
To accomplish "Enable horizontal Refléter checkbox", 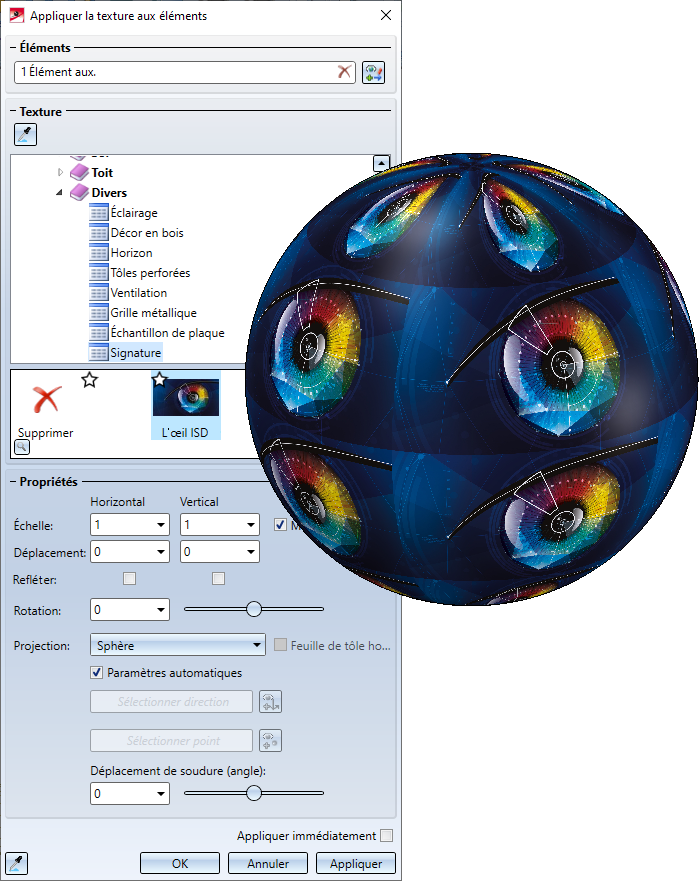I will point(129,579).
